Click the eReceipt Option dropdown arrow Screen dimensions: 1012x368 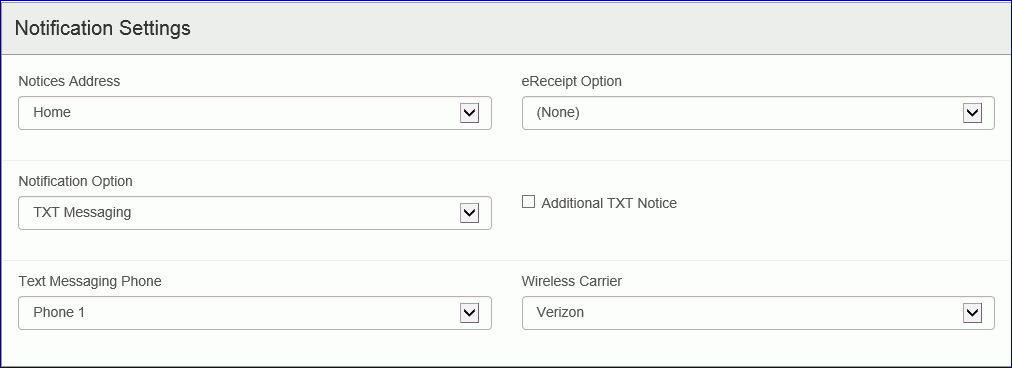pyautogui.click(x=972, y=113)
